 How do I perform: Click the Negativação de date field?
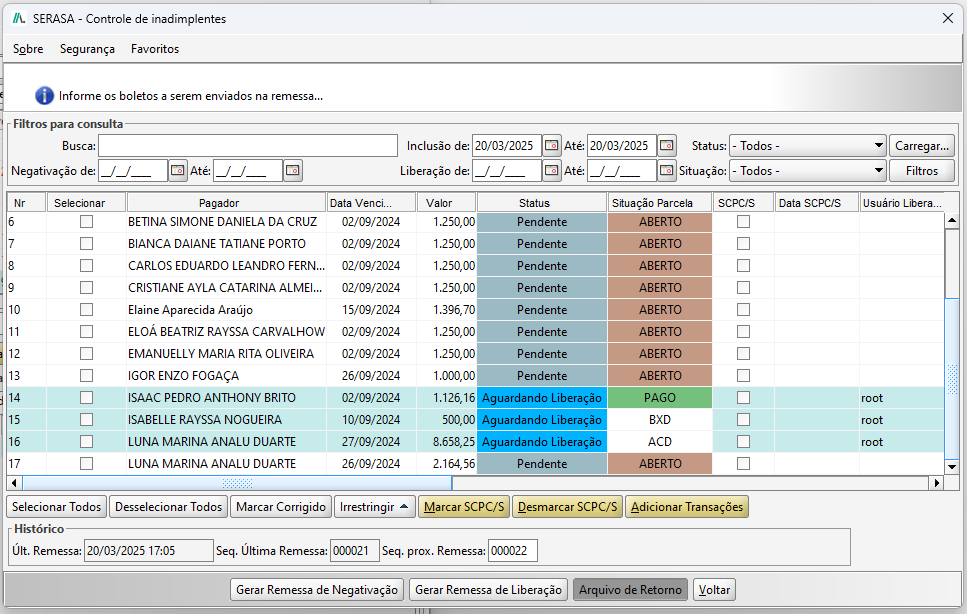pyautogui.click(x=133, y=171)
